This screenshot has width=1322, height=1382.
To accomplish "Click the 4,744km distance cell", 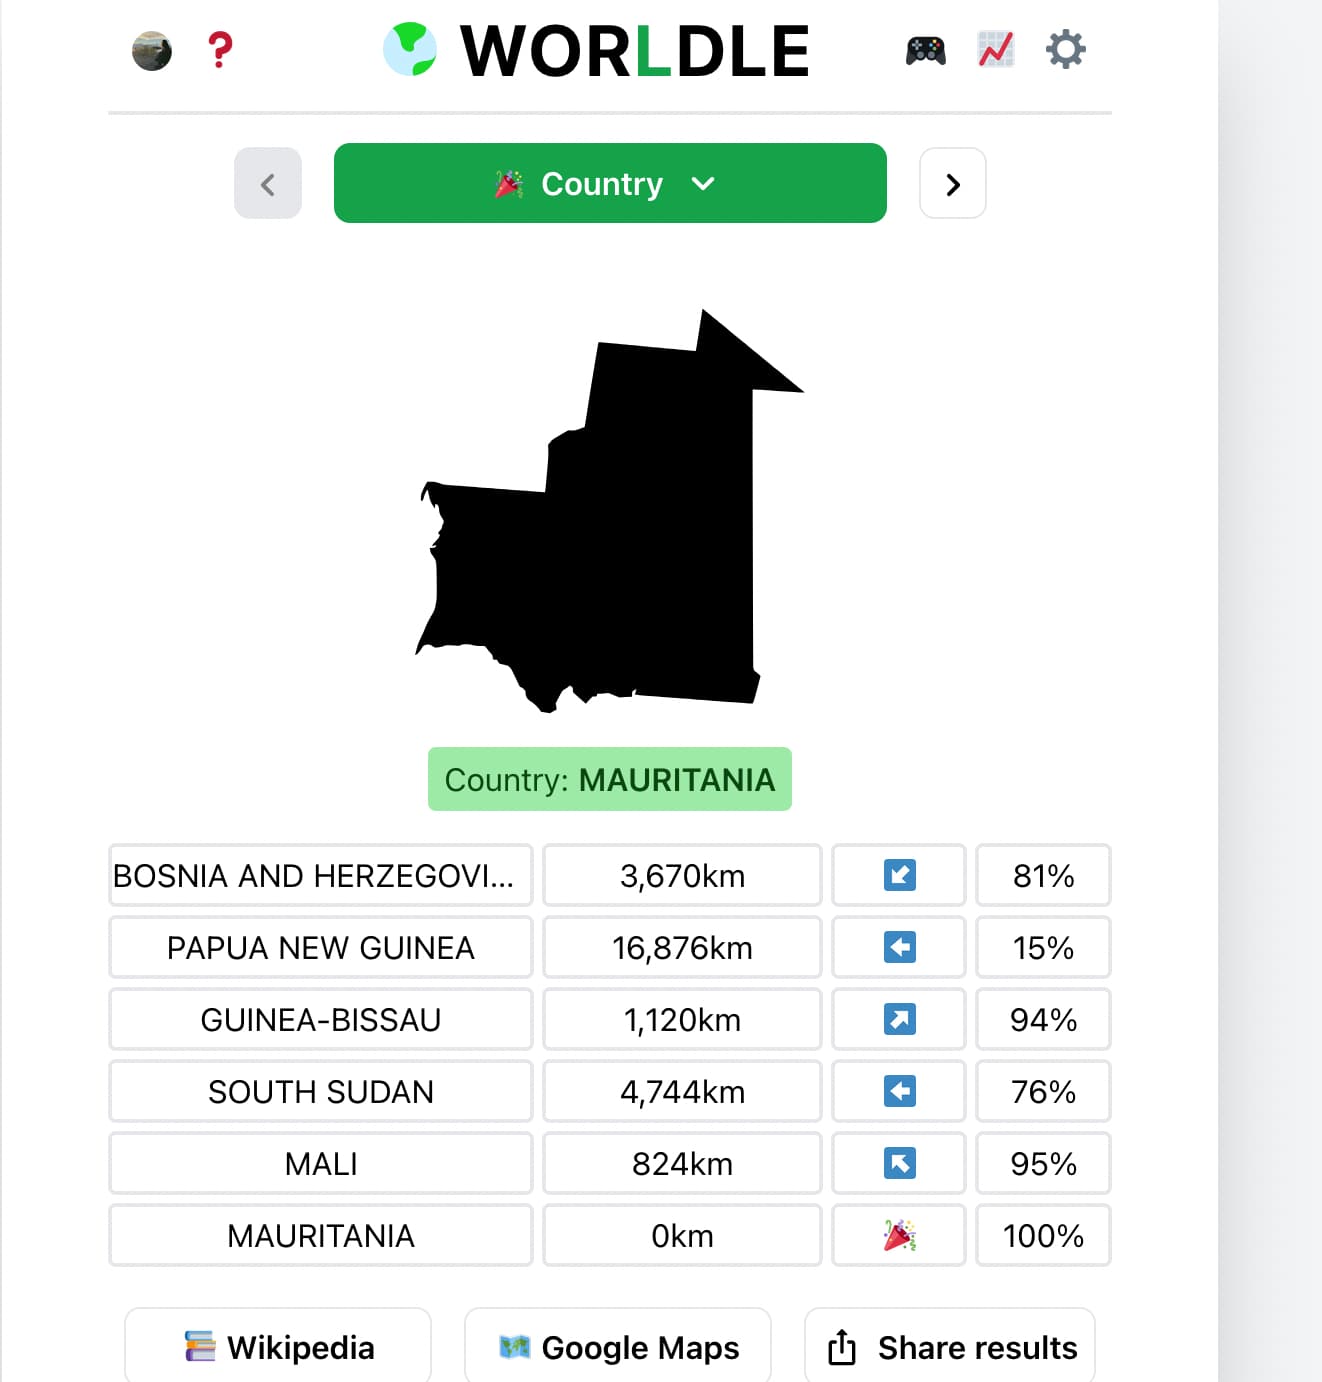I will point(682,1092).
